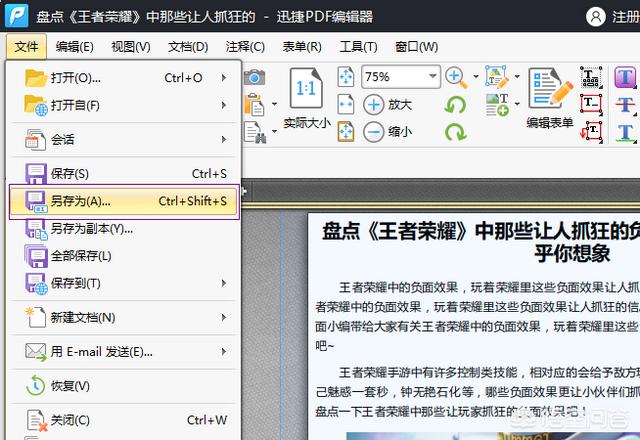Click the 迅捷PDF编辑器 app logo
Screen dimensions: 640x440
(x=17, y=16)
